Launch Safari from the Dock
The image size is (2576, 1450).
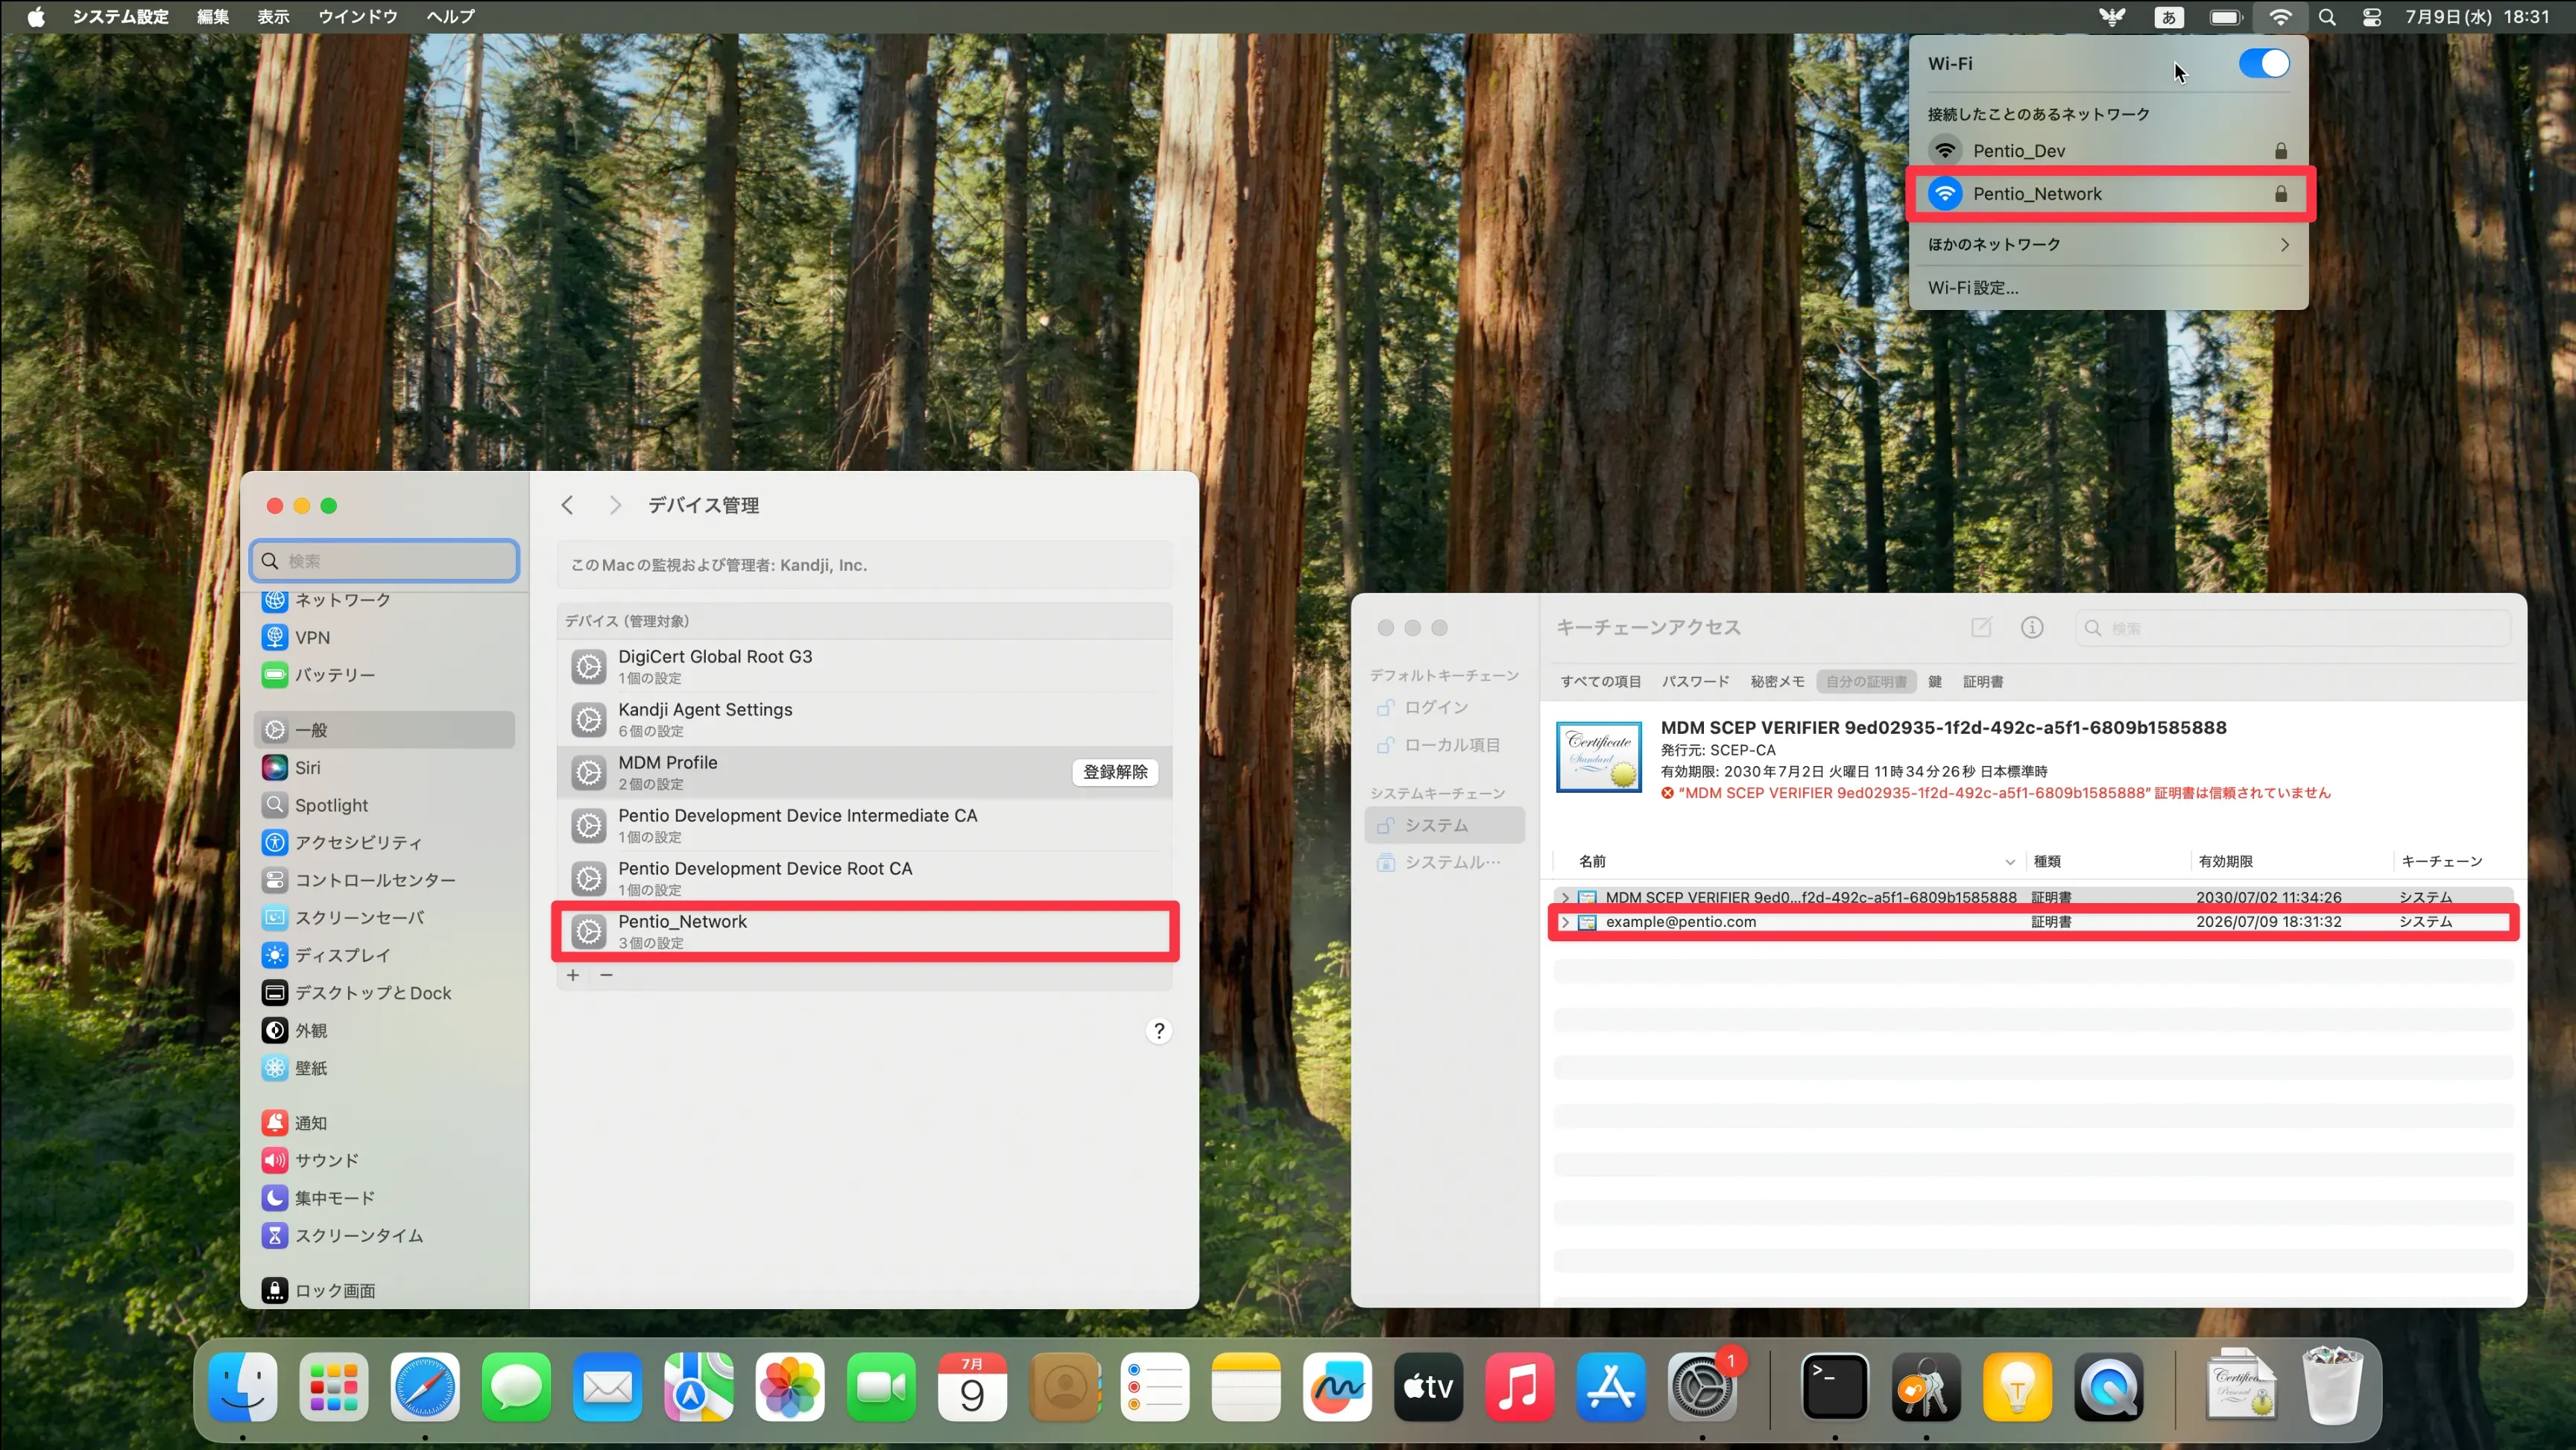point(425,1387)
